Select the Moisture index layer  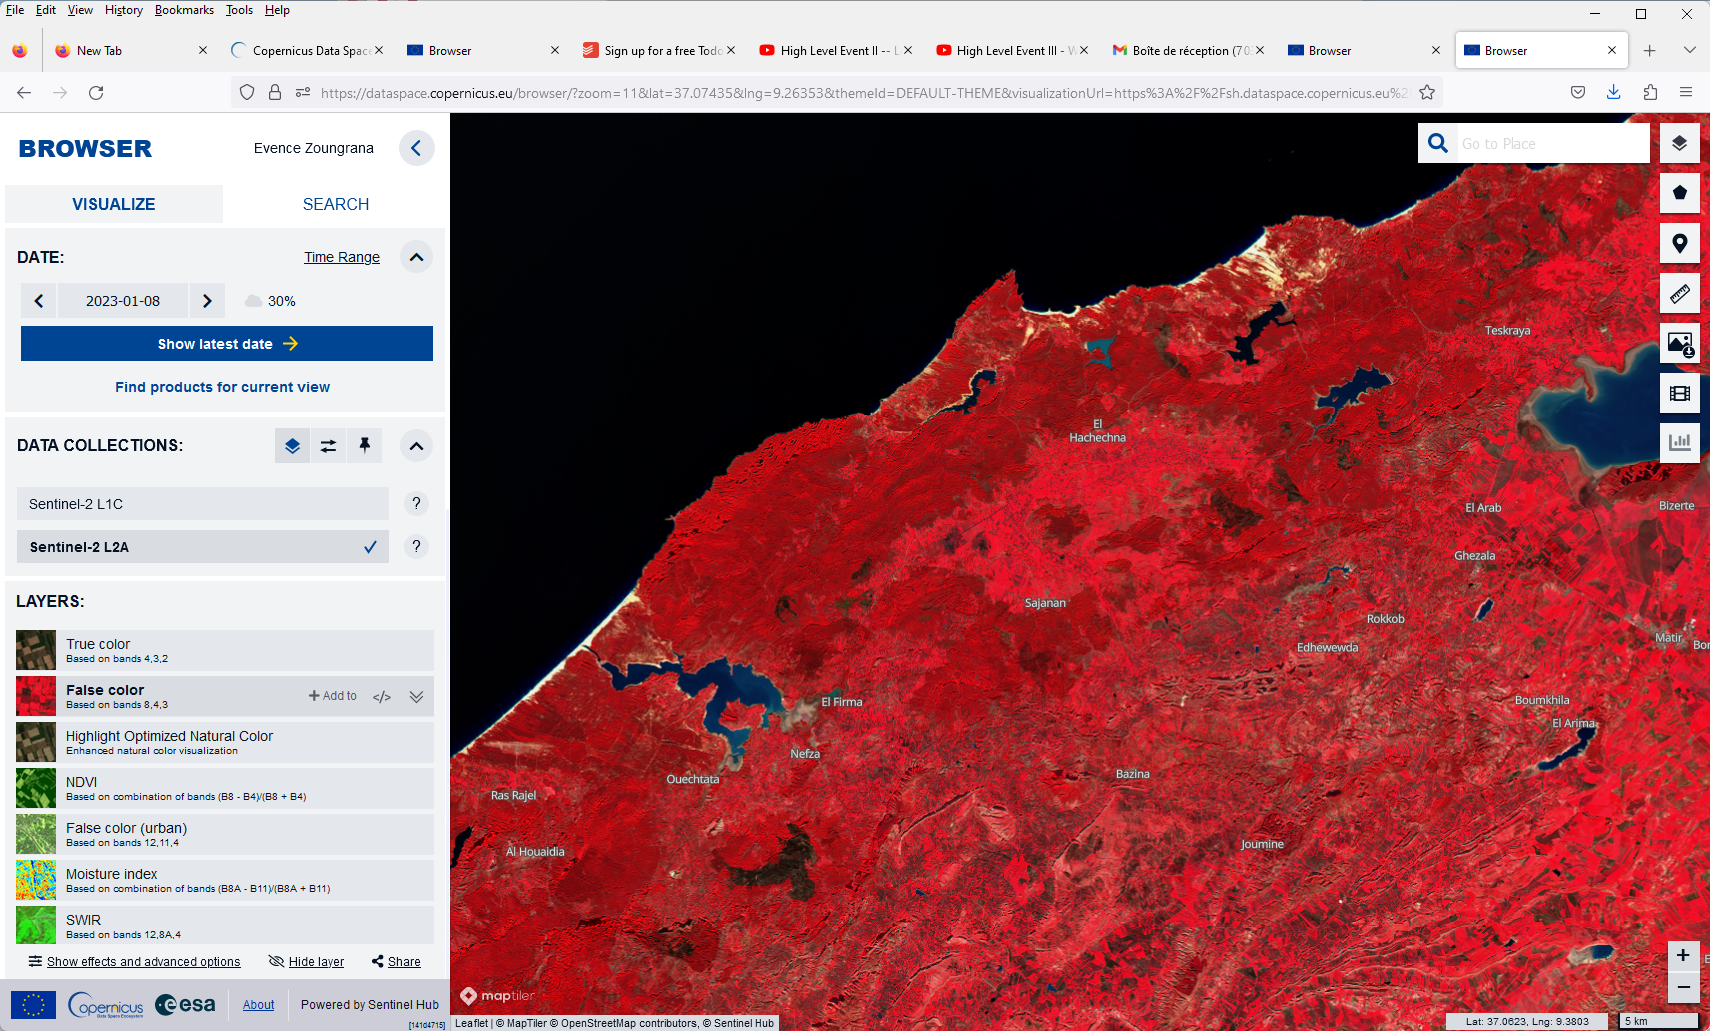tap(225, 881)
